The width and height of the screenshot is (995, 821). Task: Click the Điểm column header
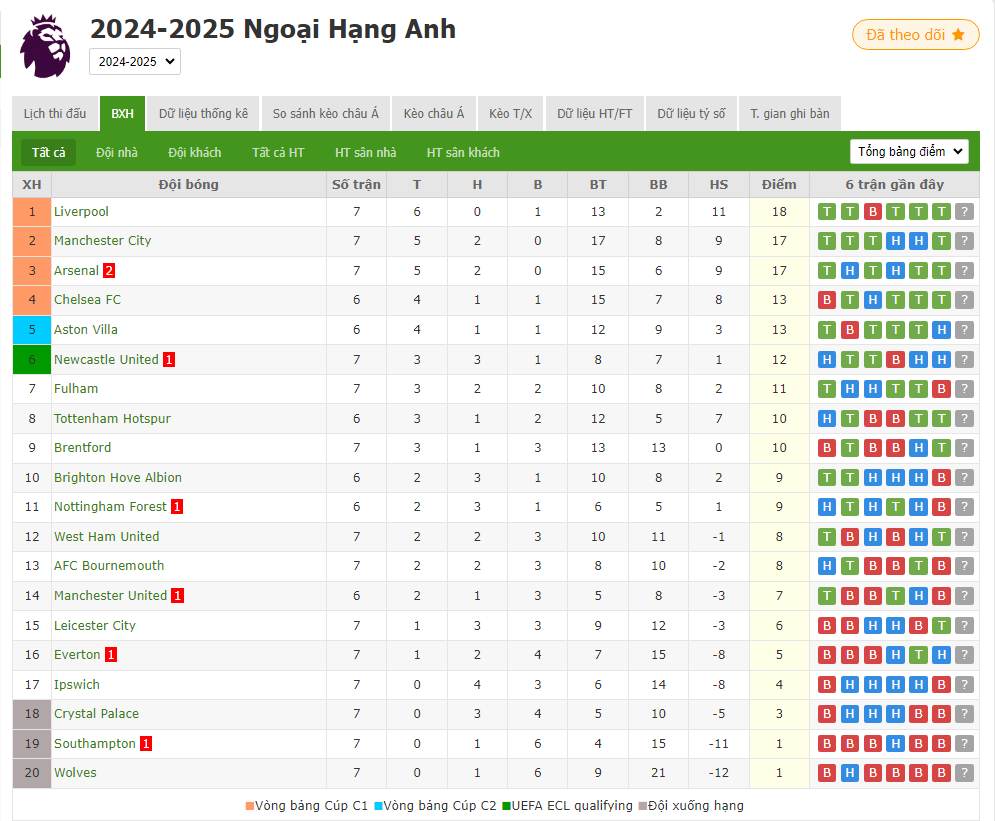(779, 184)
